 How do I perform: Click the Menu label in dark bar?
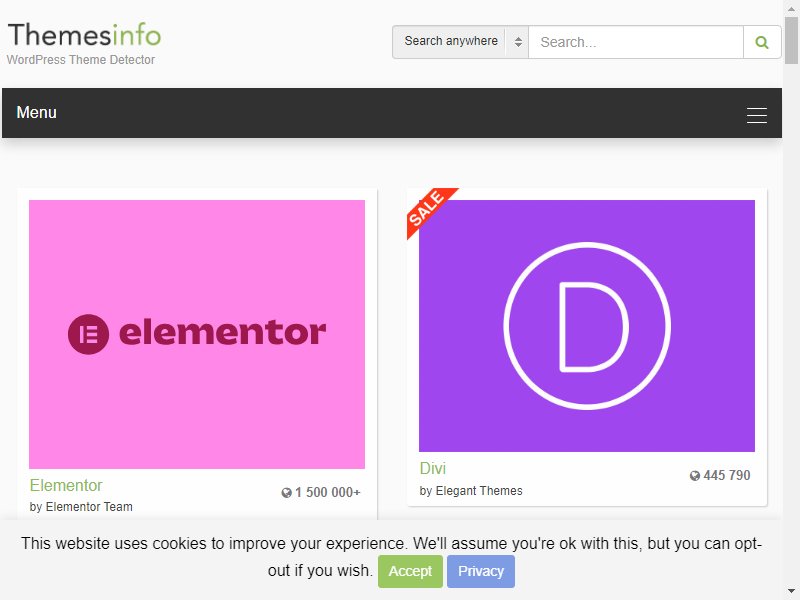[x=36, y=112]
